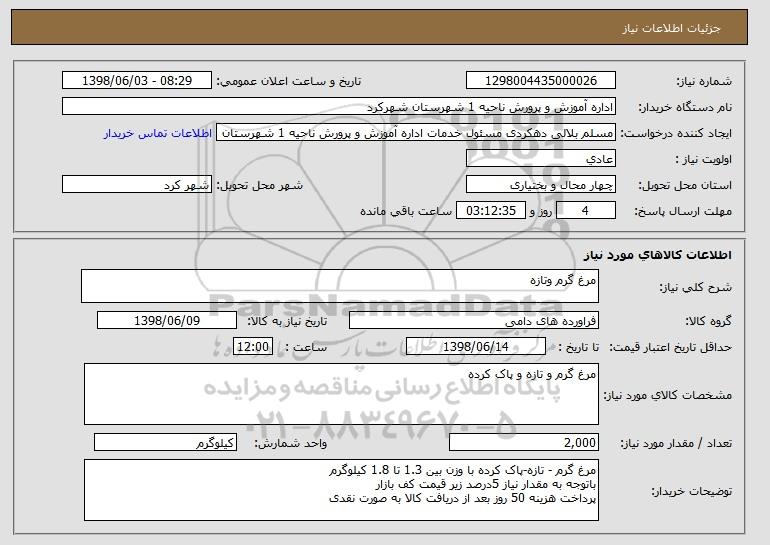Click the announcement date field 1398/06/03 - 08:29
This screenshot has height=545, width=770.
click(x=137, y=81)
